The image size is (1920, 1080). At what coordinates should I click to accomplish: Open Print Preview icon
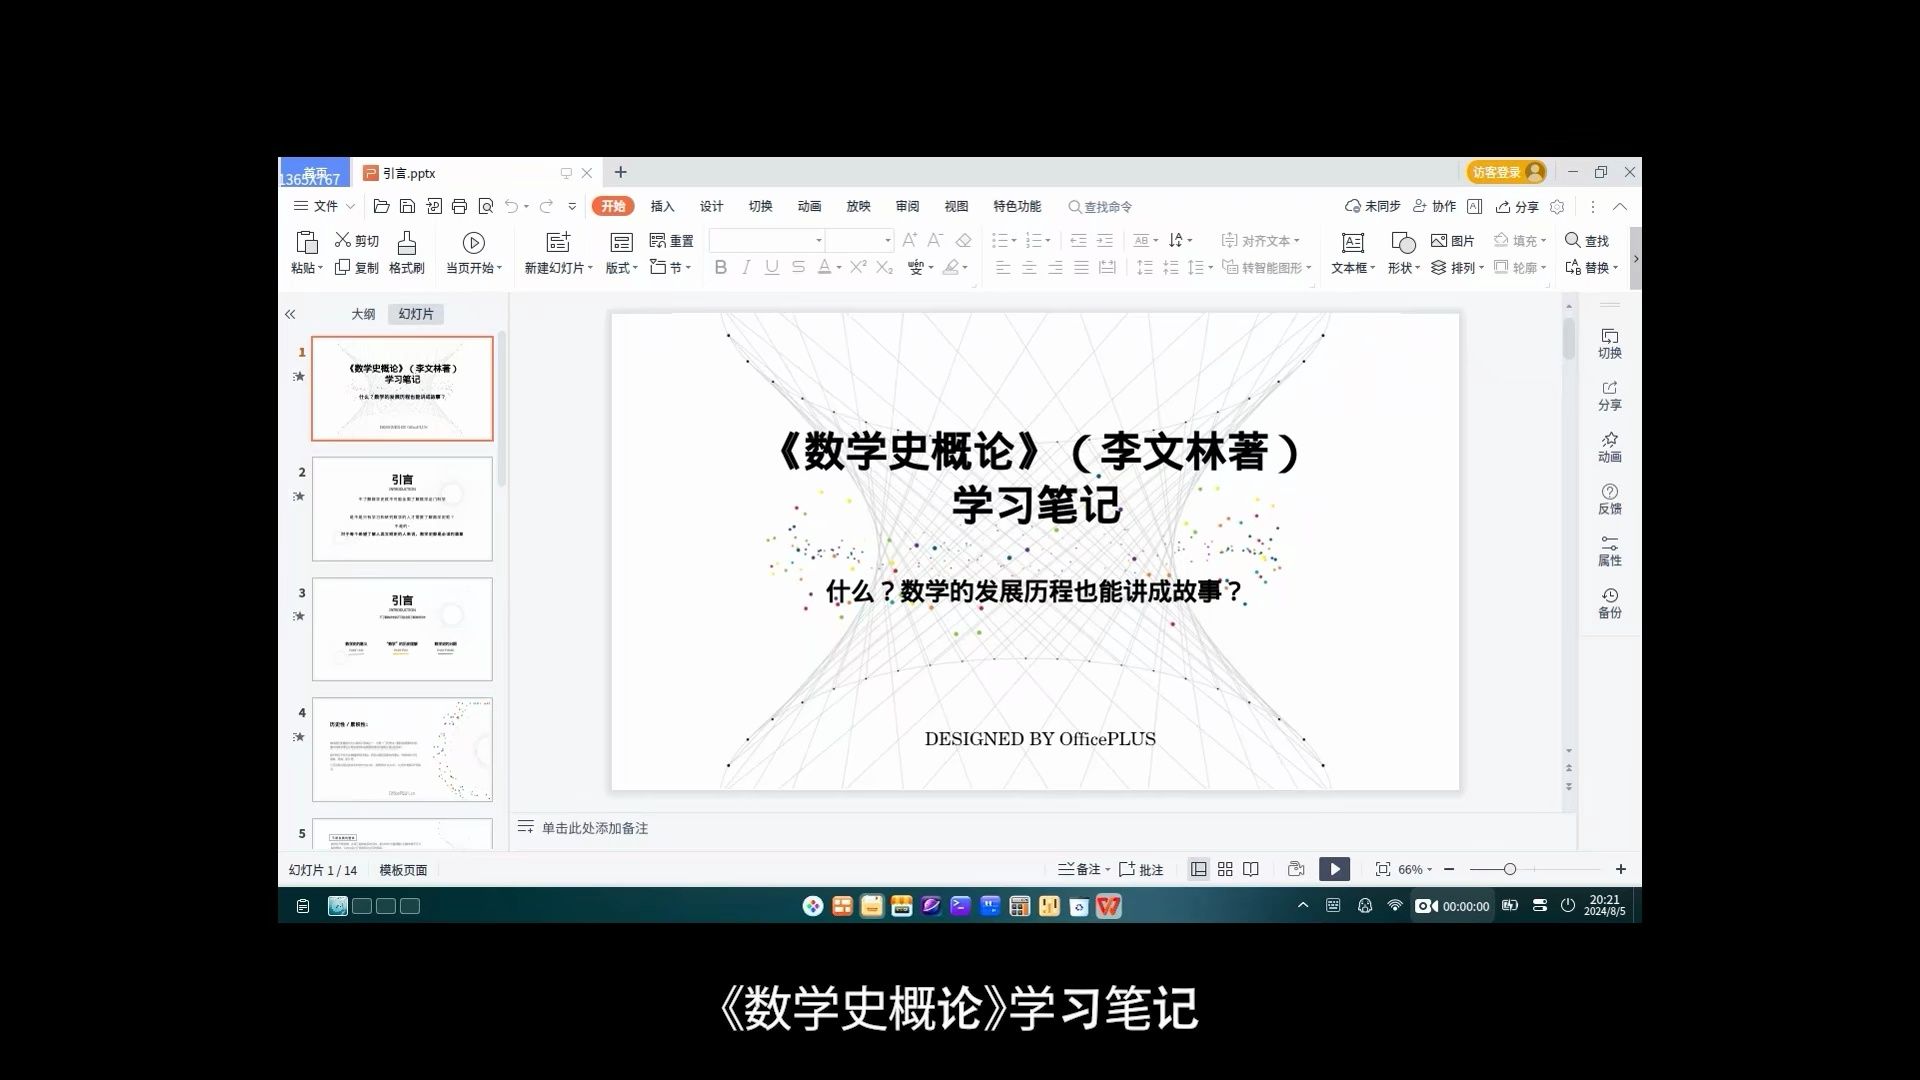point(486,207)
